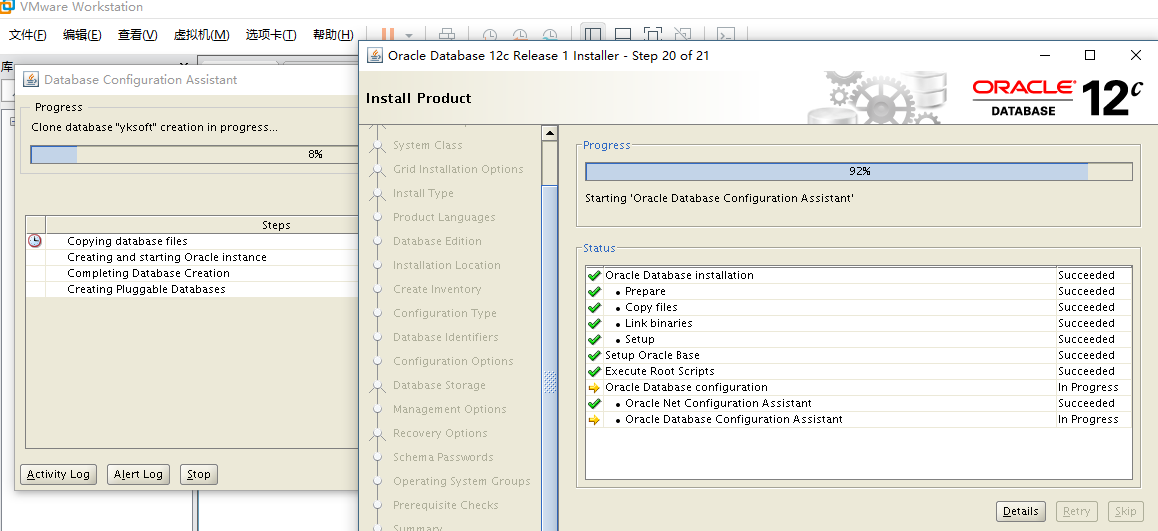Expand the dropdown arrow beside pause button

tap(408, 35)
